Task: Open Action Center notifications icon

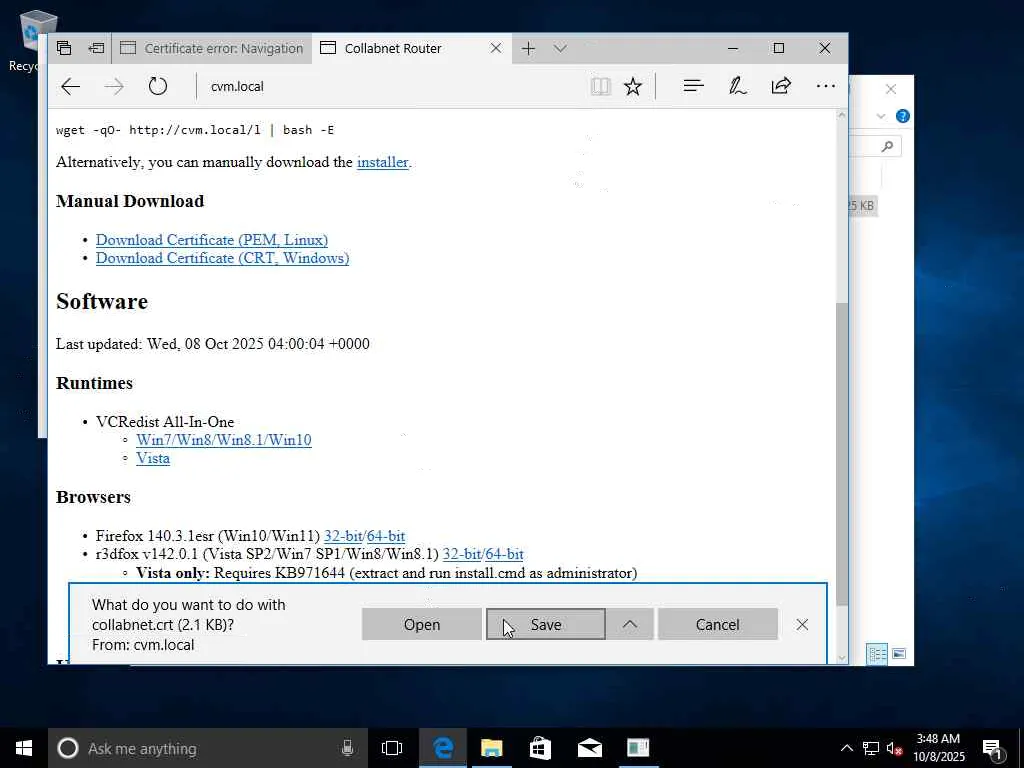Action: pyautogui.click(x=993, y=749)
